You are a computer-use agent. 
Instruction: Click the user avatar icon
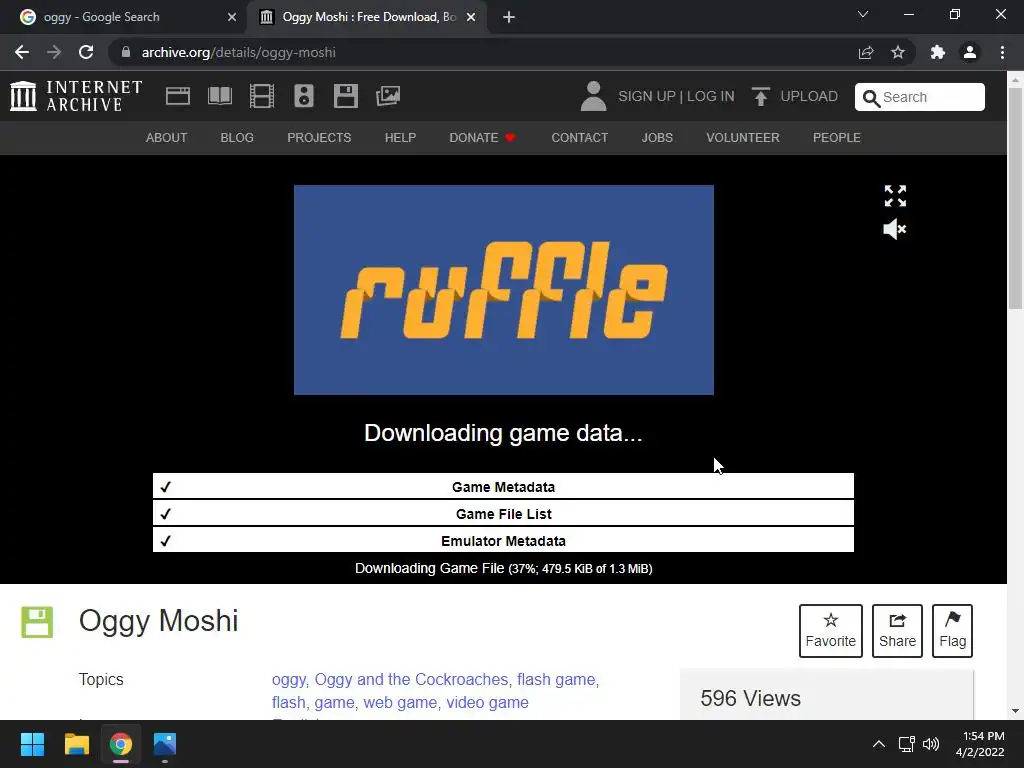(x=593, y=96)
